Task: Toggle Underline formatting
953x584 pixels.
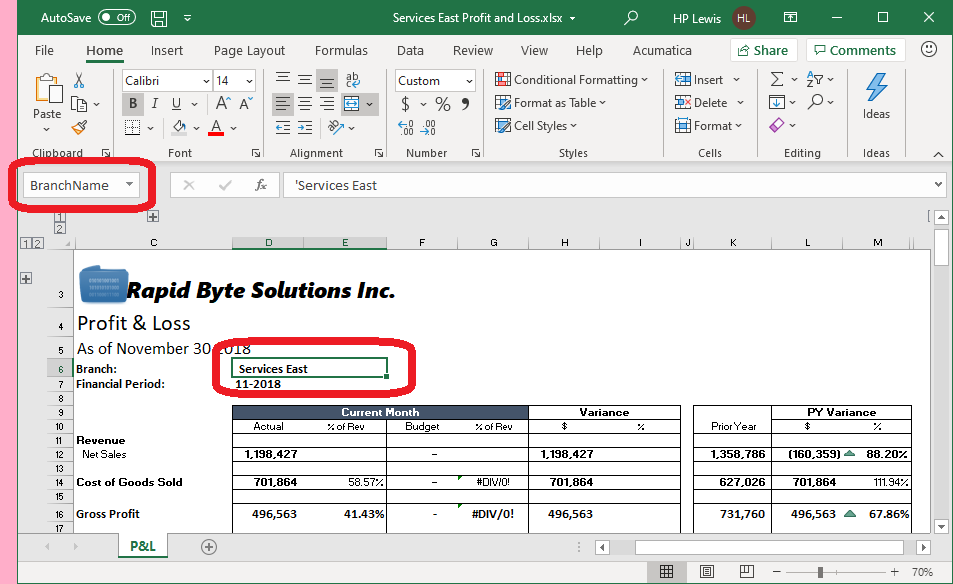Action: click(x=176, y=103)
